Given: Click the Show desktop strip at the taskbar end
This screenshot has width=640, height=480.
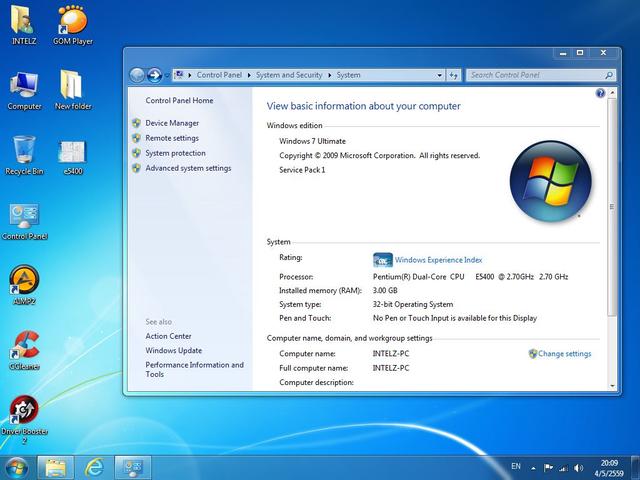Looking at the screenshot, I should coord(636,468).
